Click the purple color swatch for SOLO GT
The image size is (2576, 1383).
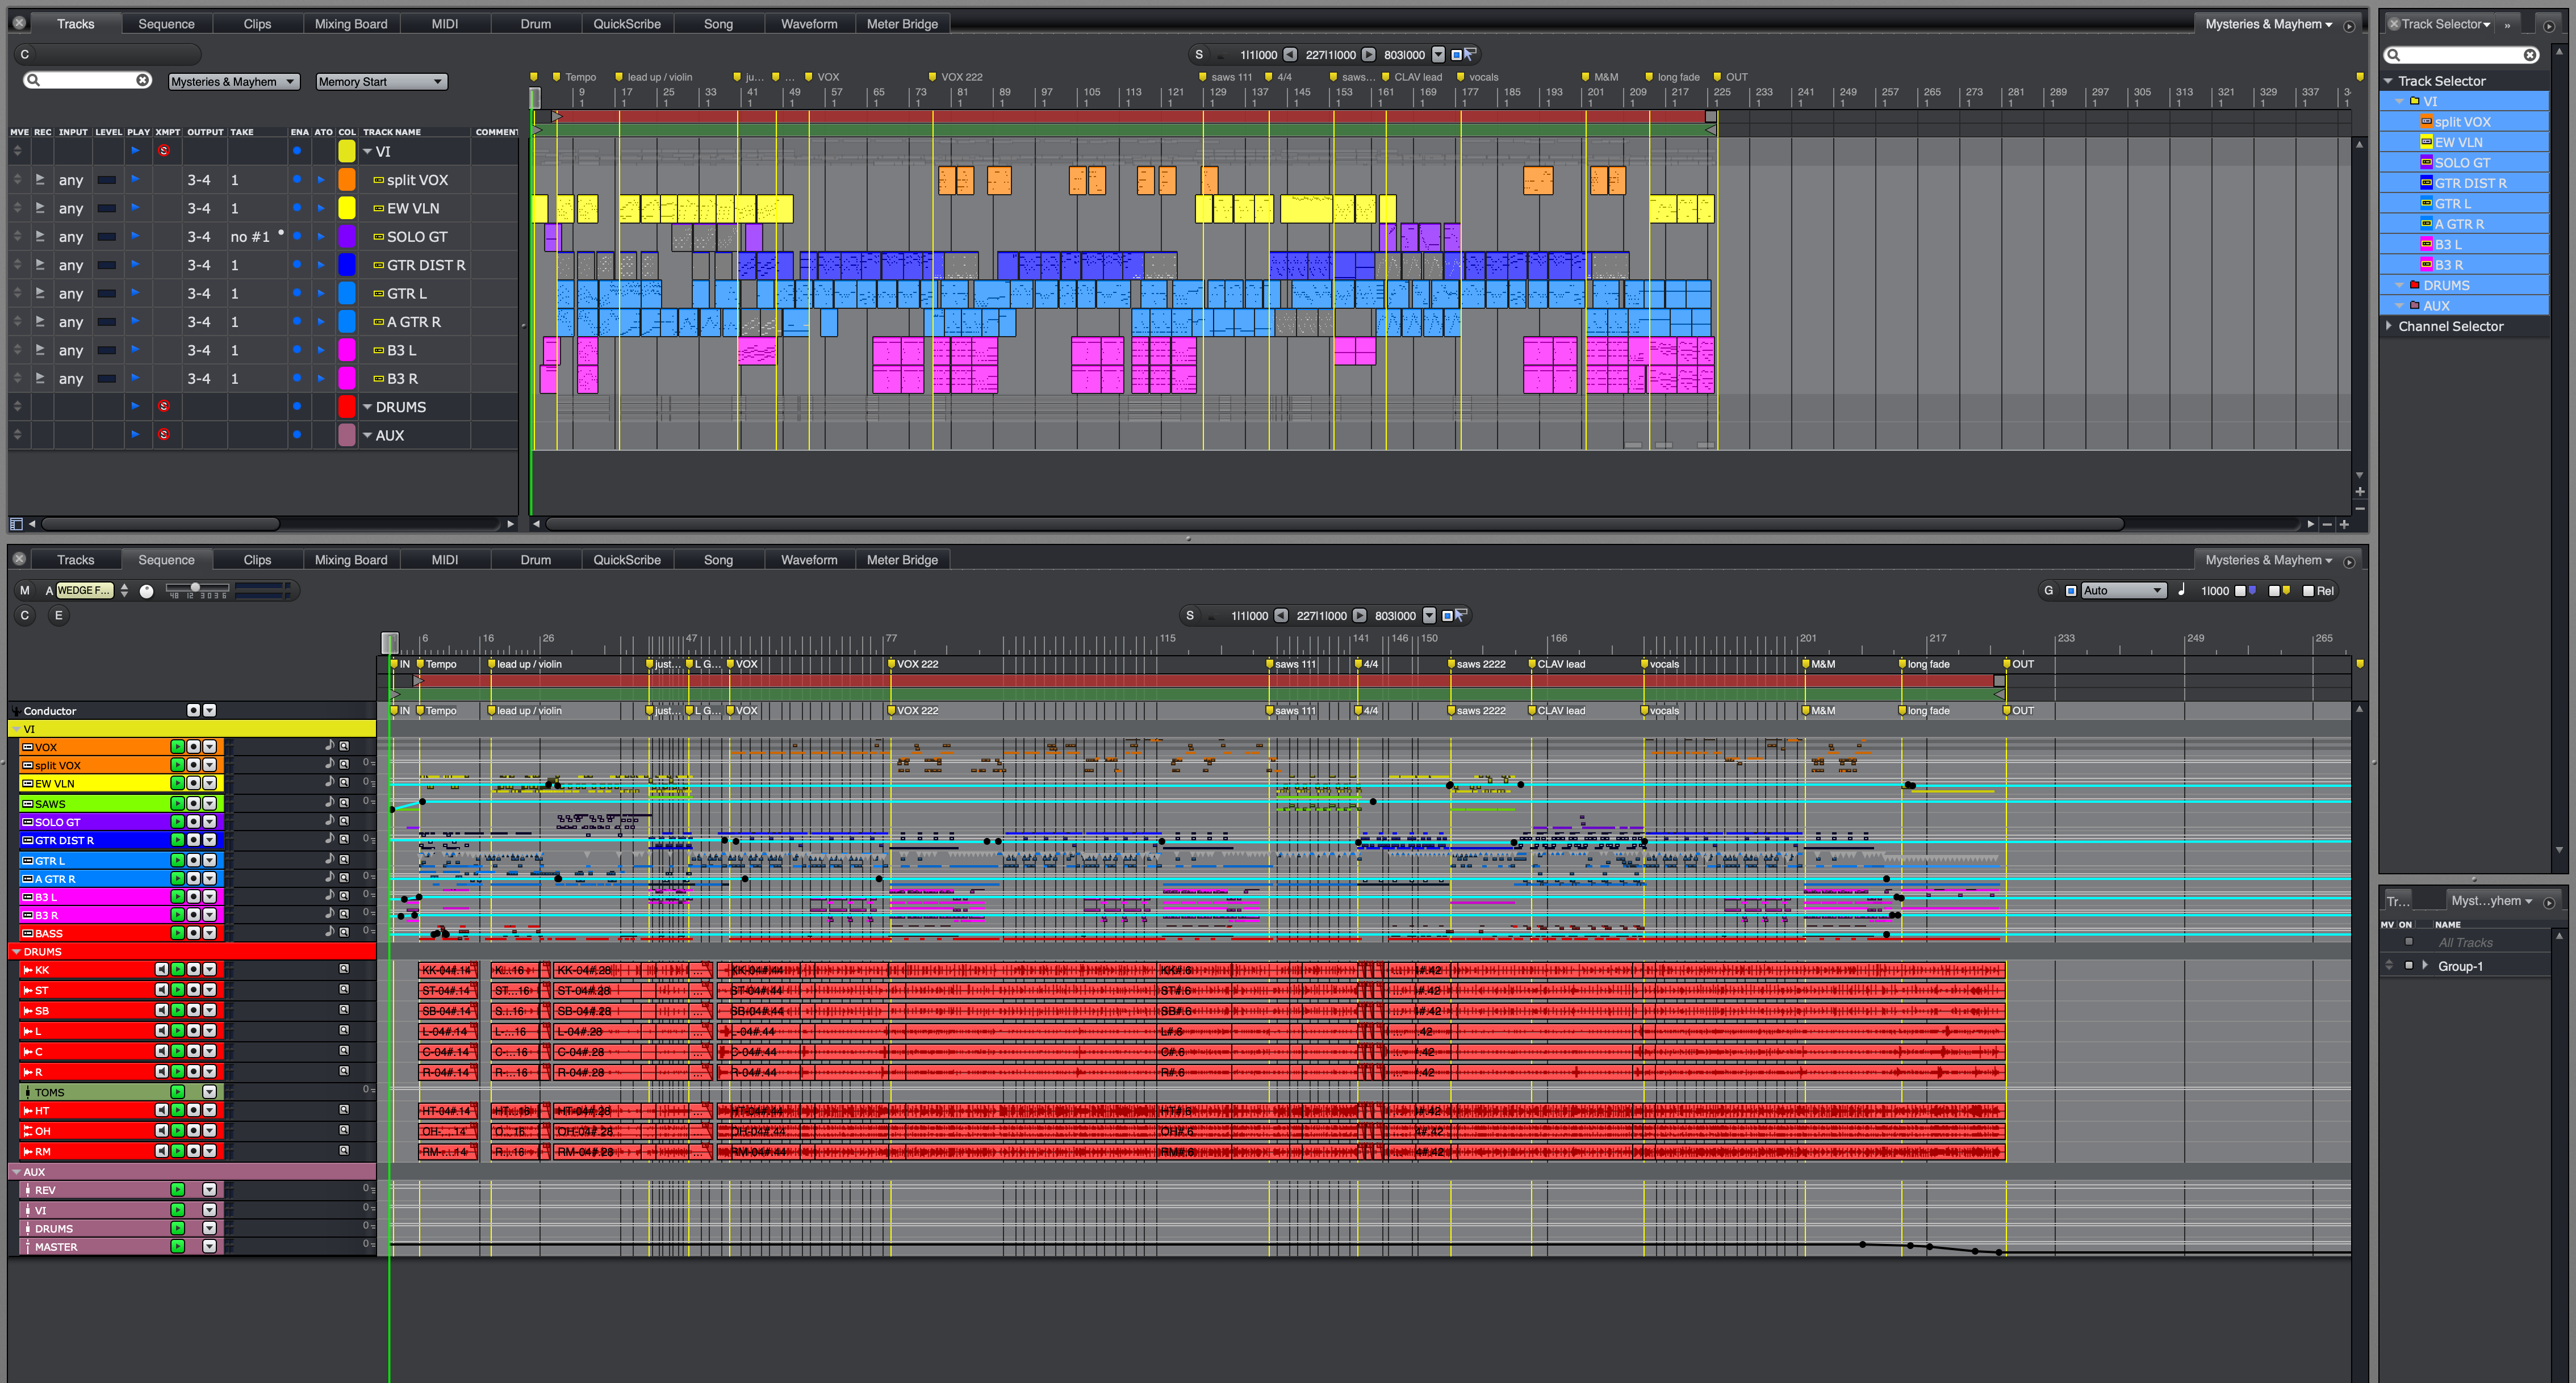pyautogui.click(x=347, y=237)
